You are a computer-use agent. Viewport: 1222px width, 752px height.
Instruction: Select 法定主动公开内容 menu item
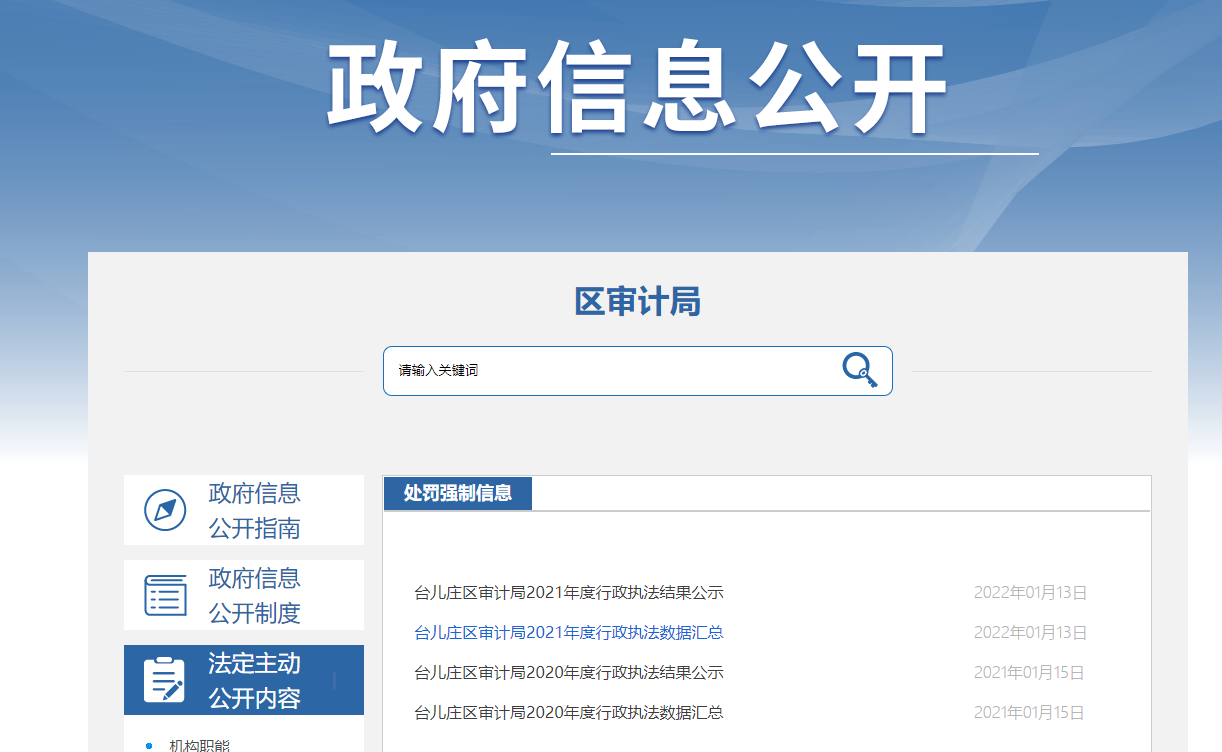244,680
